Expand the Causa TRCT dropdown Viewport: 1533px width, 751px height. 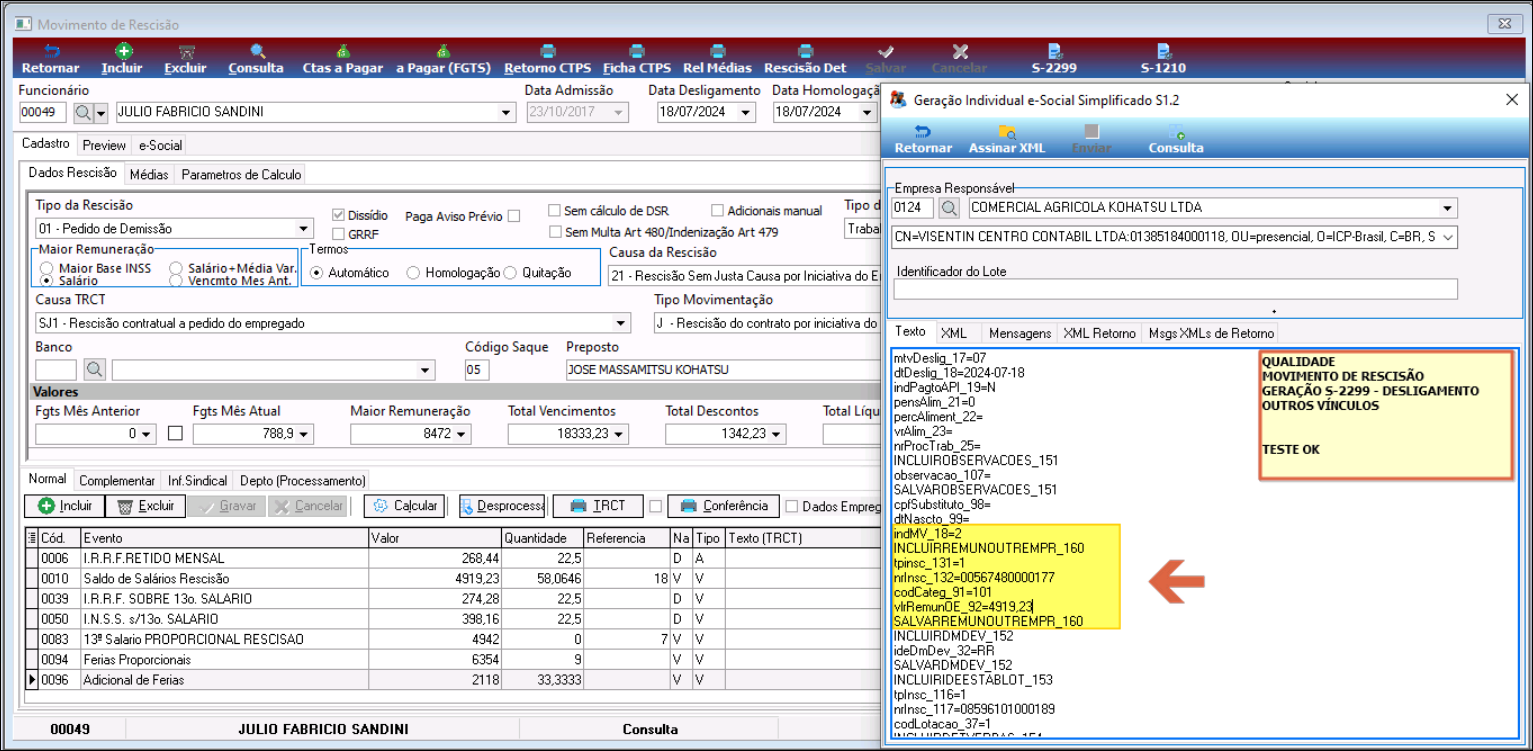621,324
